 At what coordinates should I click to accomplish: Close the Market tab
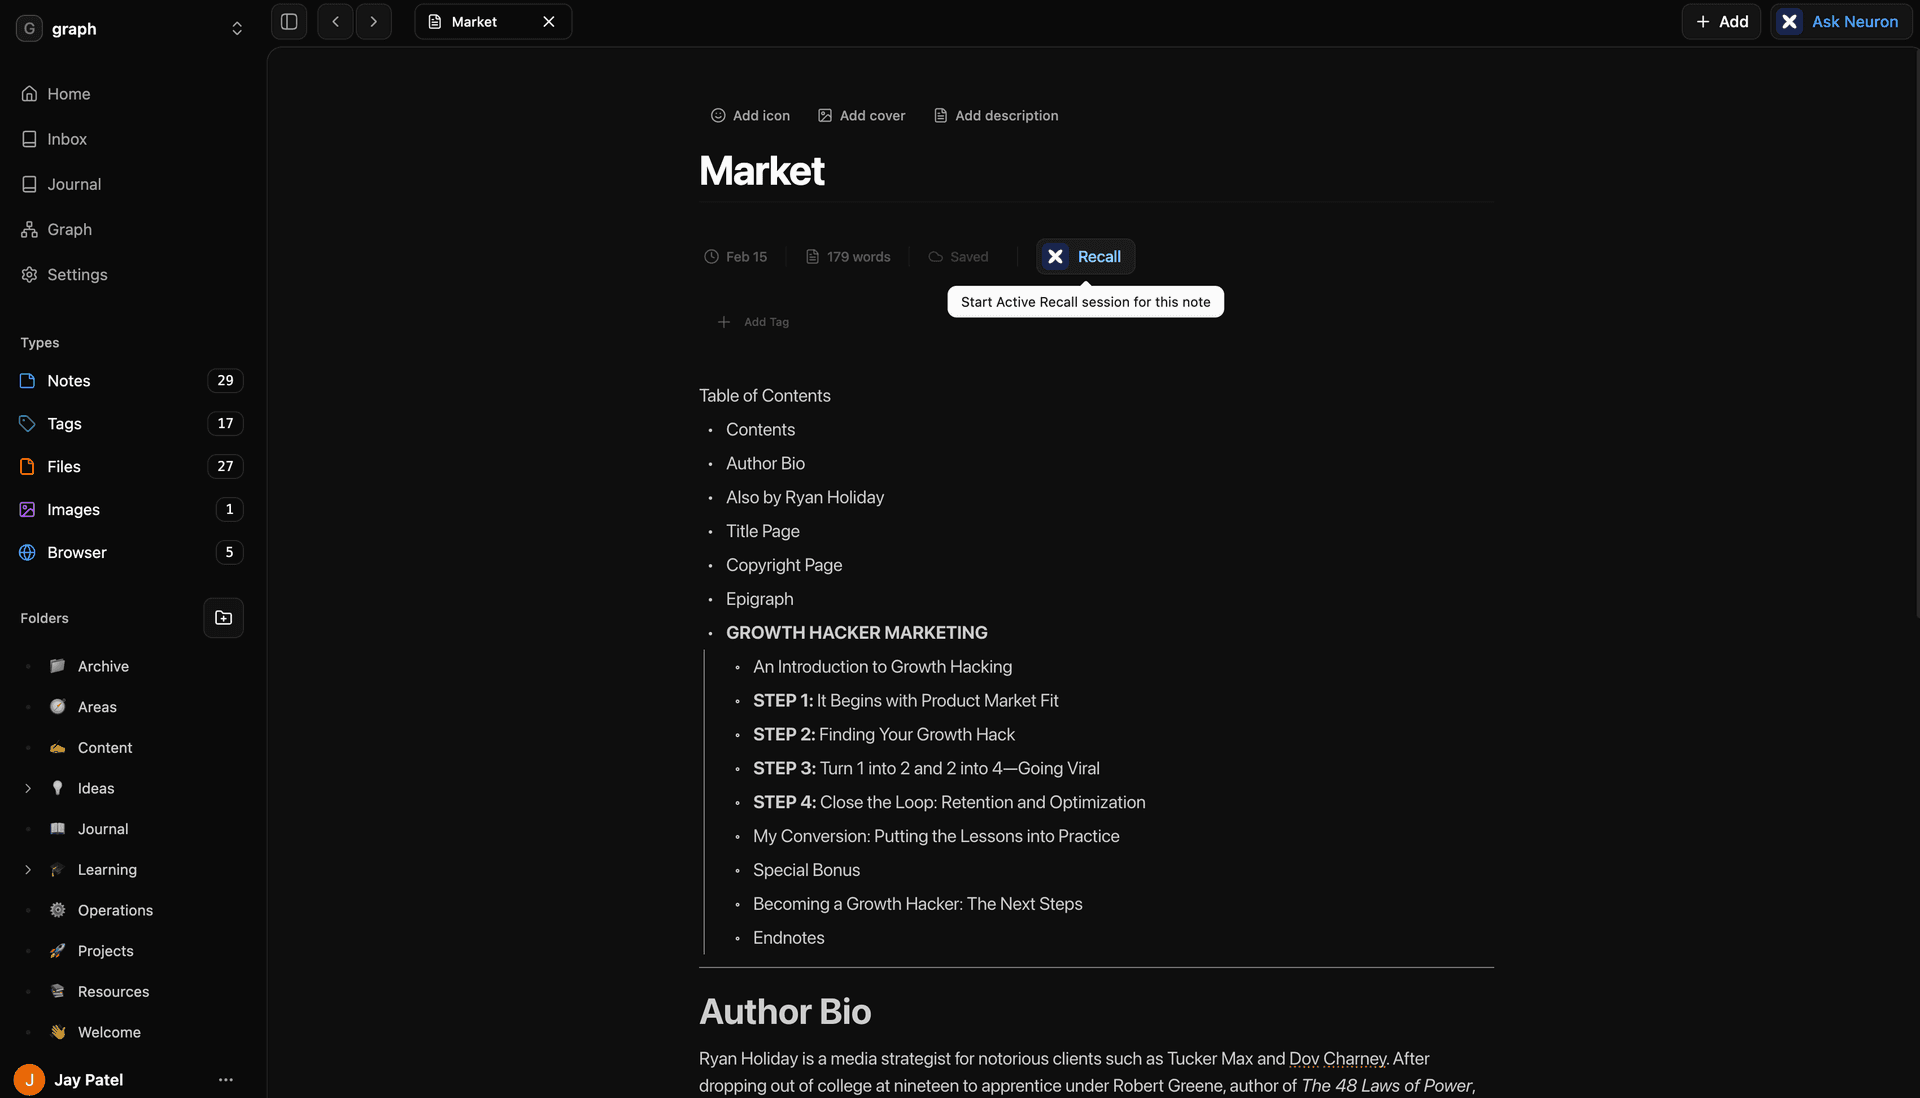pos(549,22)
